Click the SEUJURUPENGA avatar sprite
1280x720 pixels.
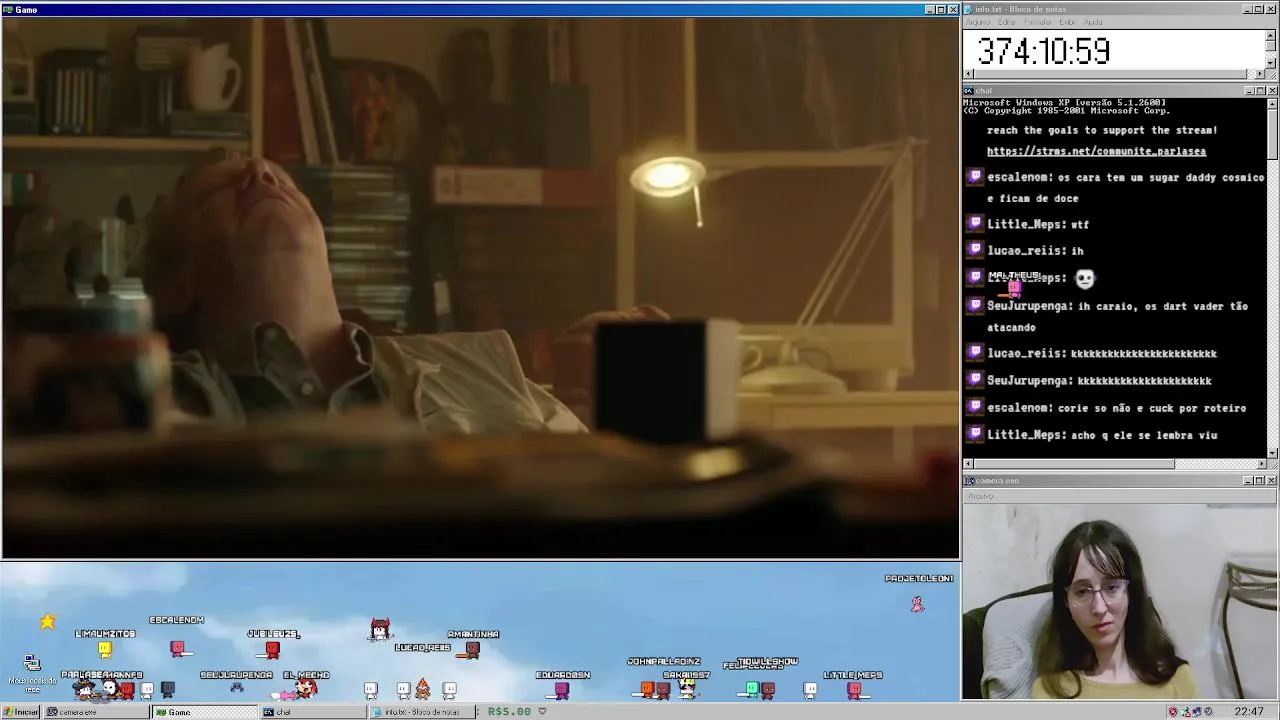tap(237, 688)
